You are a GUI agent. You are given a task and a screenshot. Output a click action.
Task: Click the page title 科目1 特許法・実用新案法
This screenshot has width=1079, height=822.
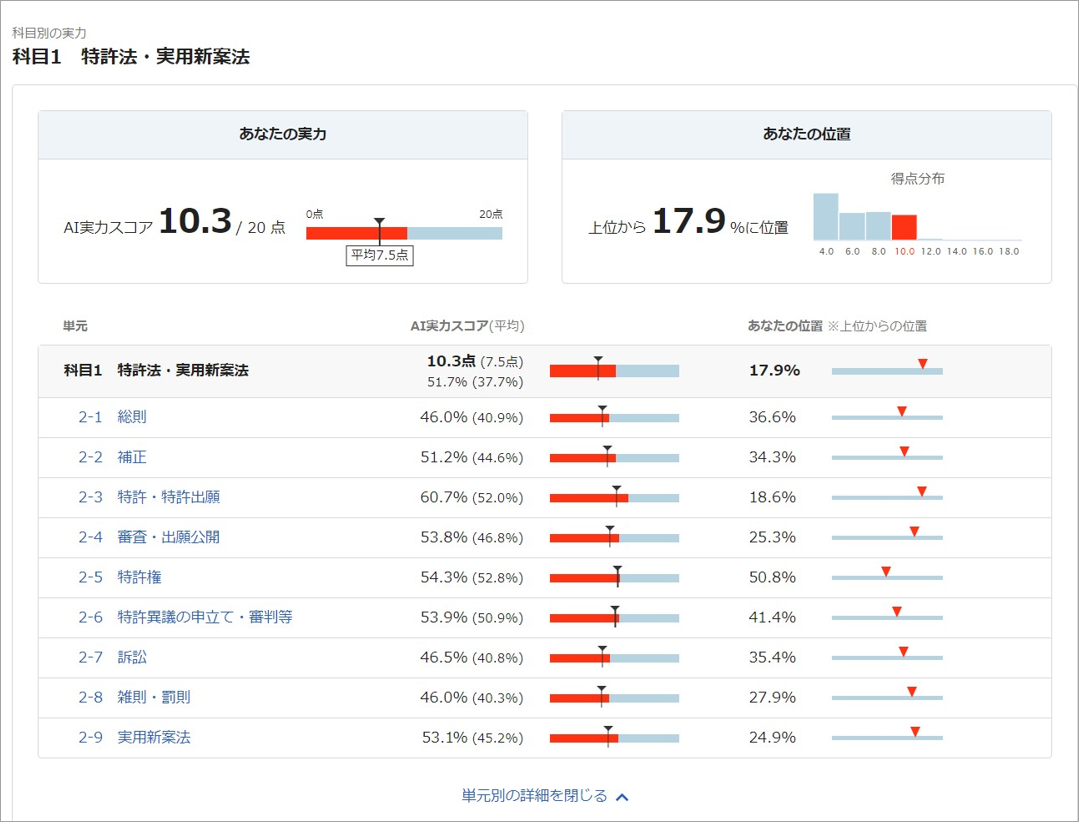[131, 56]
